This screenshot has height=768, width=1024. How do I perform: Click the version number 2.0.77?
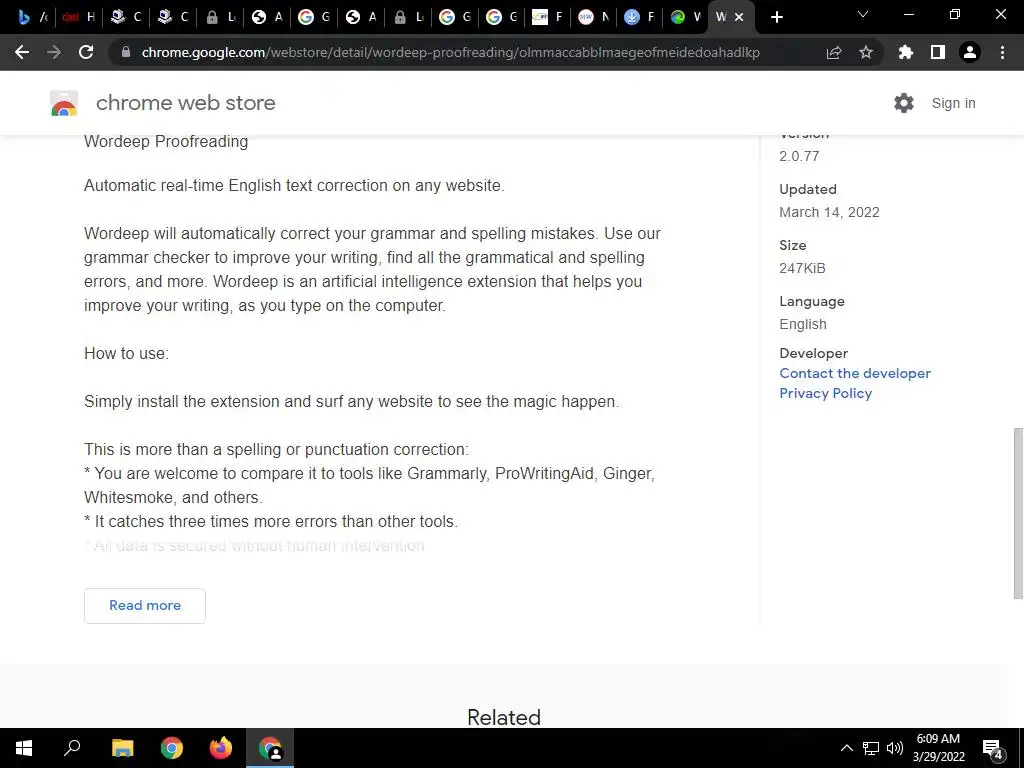pos(799,156)
